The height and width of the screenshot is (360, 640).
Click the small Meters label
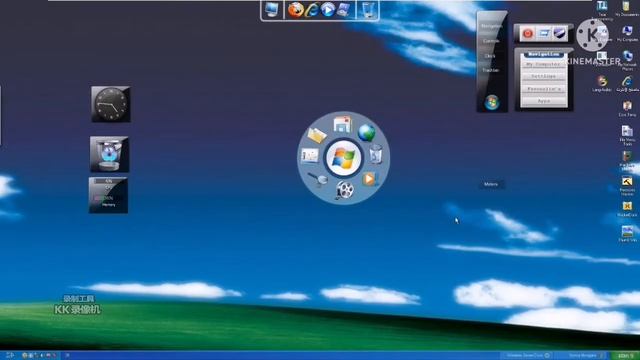point(491,184)
